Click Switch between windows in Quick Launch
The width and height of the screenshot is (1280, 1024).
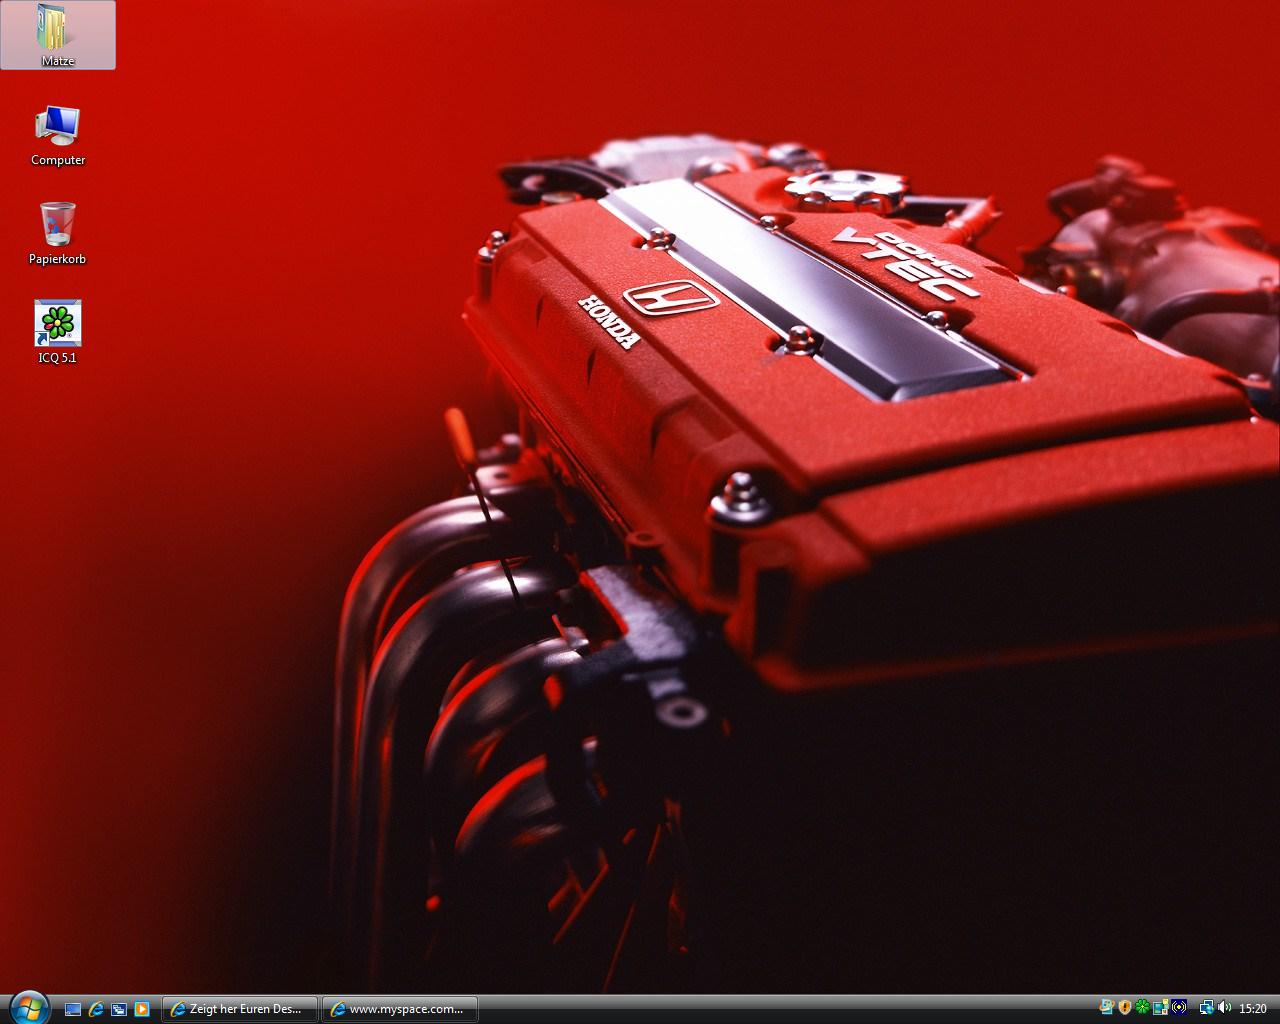click(119, 1009)
